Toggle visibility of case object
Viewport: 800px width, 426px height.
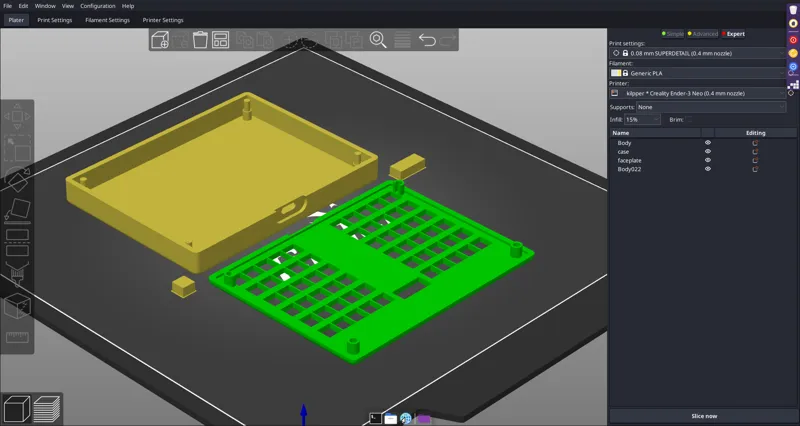[x=708, y=152]
